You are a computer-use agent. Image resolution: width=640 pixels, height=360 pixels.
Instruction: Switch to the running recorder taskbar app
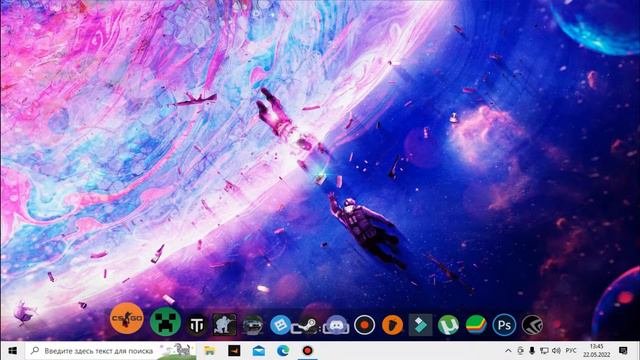click(x=307, y=351)
